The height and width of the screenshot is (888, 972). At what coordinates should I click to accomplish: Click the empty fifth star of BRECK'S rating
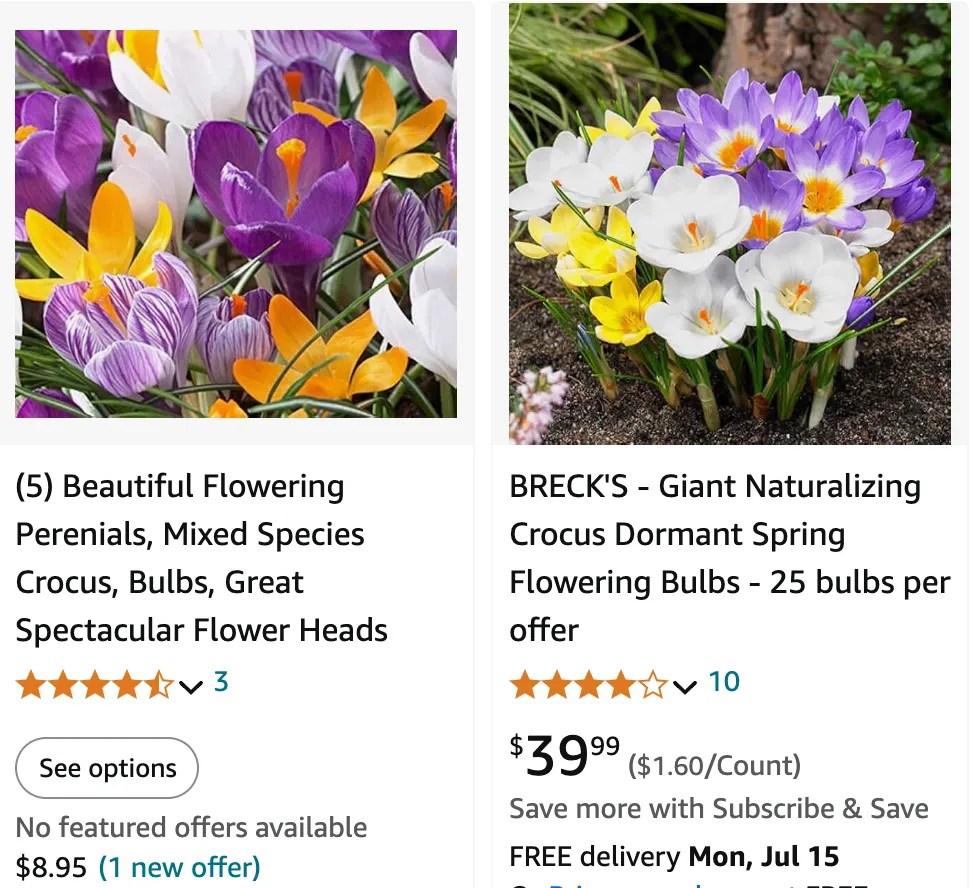point(655,682)
